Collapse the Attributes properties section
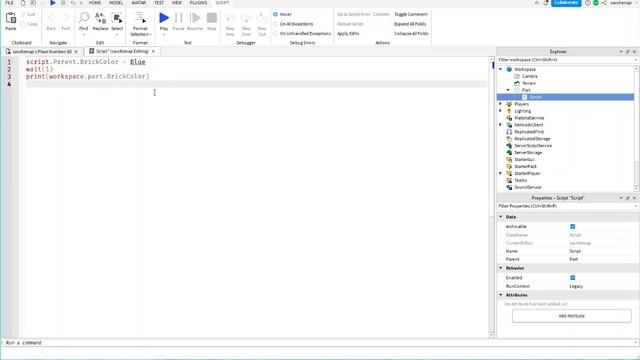The height and width of the screenshot is (360, 640). (x=501, y=295)
